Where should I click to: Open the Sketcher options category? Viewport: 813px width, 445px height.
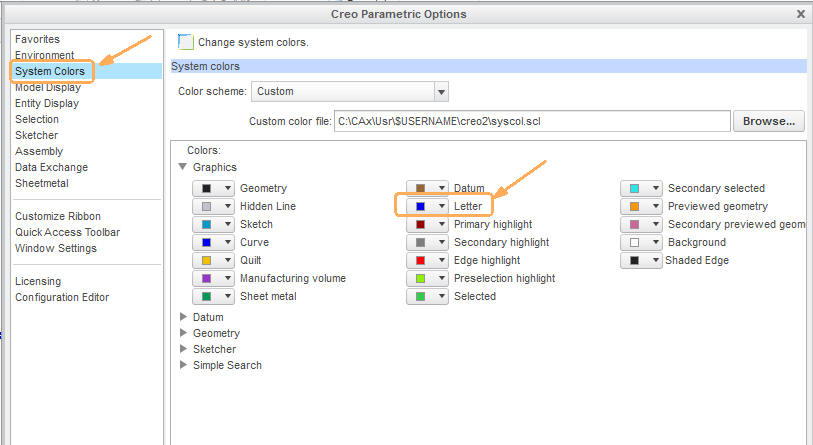tap(36, 135)
